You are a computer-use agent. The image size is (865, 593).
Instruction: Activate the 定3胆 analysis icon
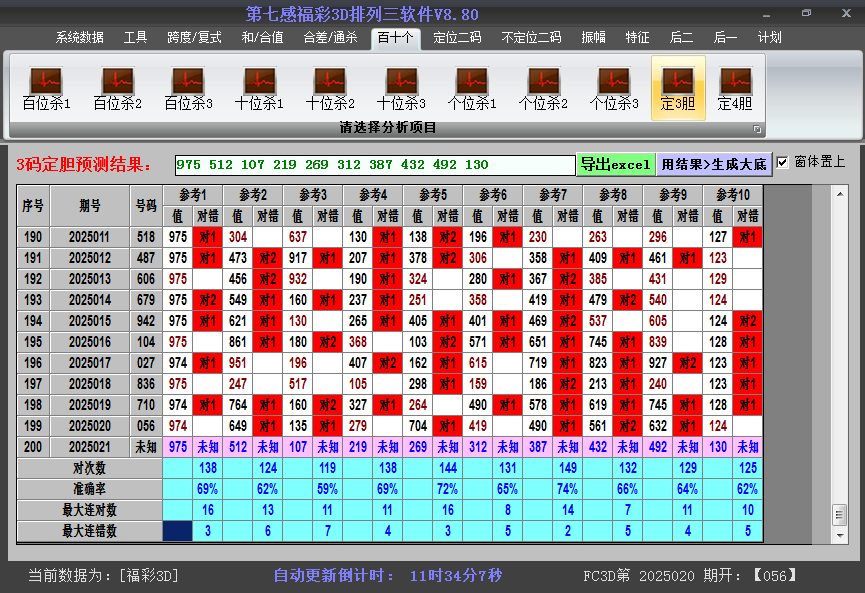[x=678, y=88]
